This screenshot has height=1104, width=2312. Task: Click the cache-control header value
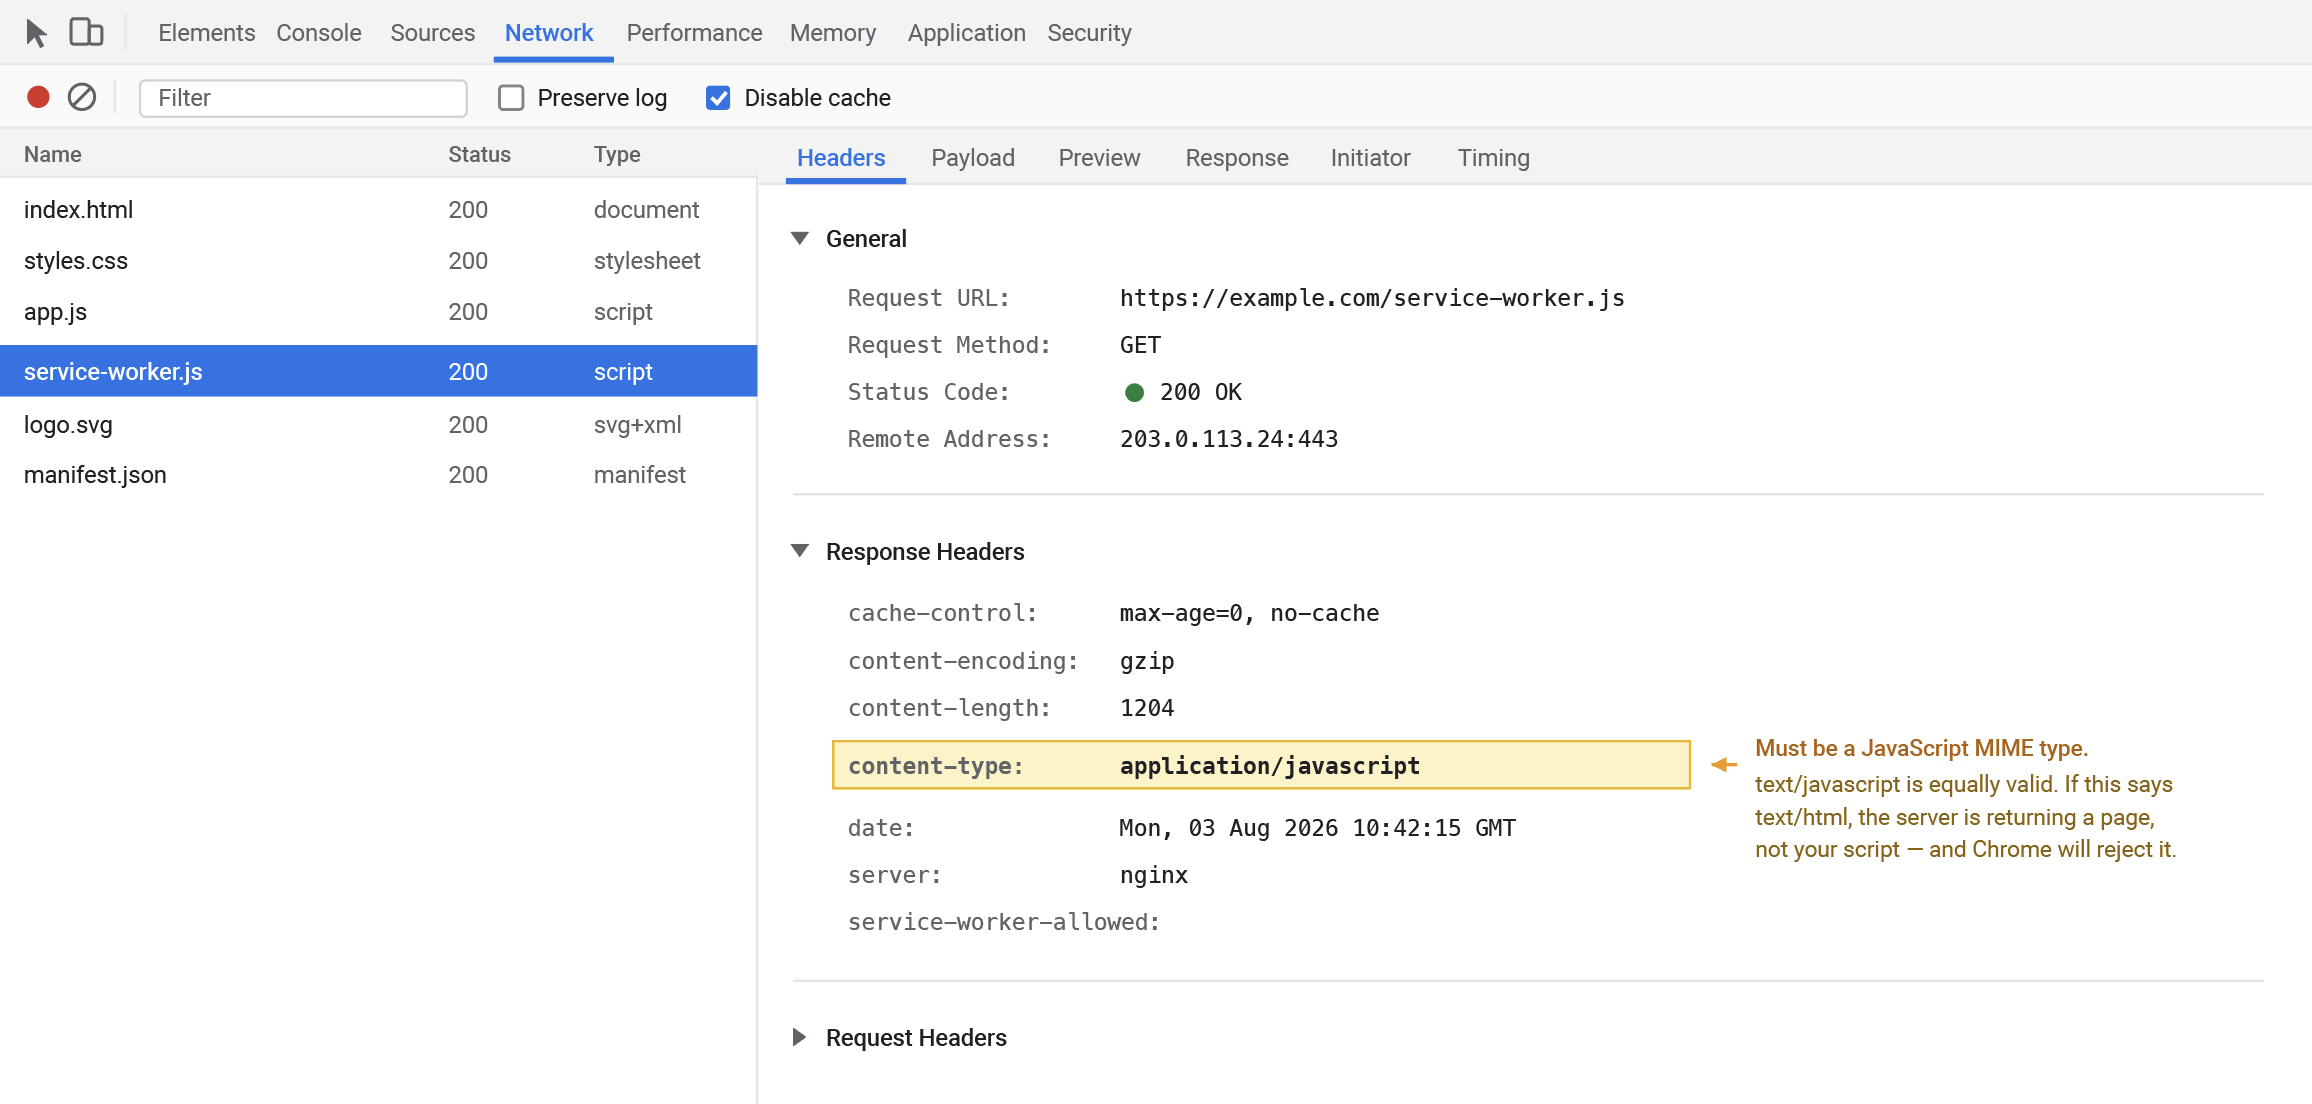click(1249, 613)
